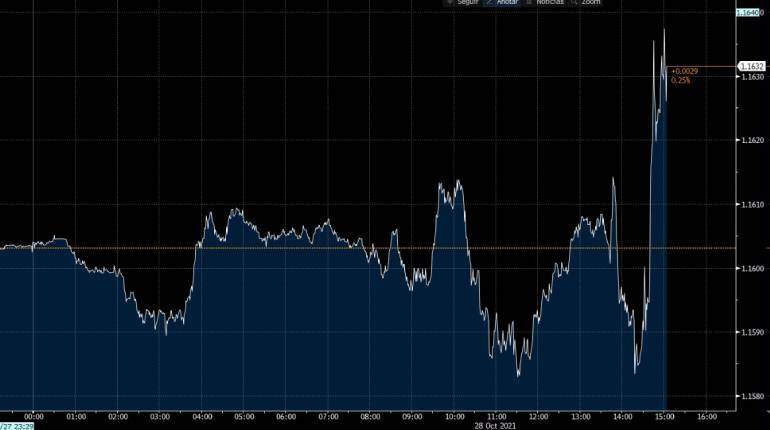This screenshot has height=430, width=770.
Task: Click the 1.1632 current price tag
Action: [751, 66]
